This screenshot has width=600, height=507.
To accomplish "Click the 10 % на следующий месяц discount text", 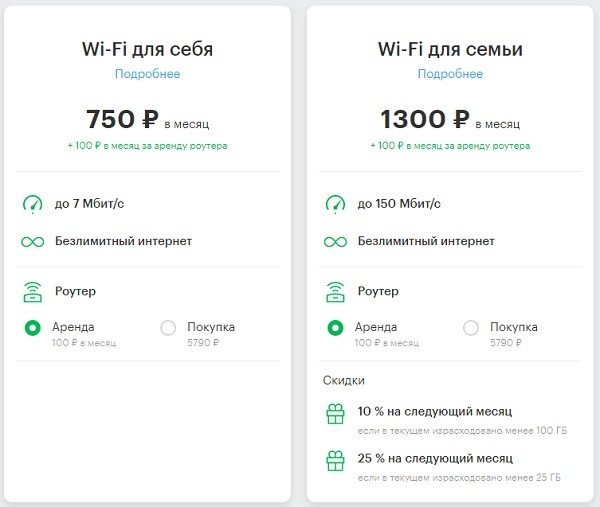I will (x=435, y=411).
